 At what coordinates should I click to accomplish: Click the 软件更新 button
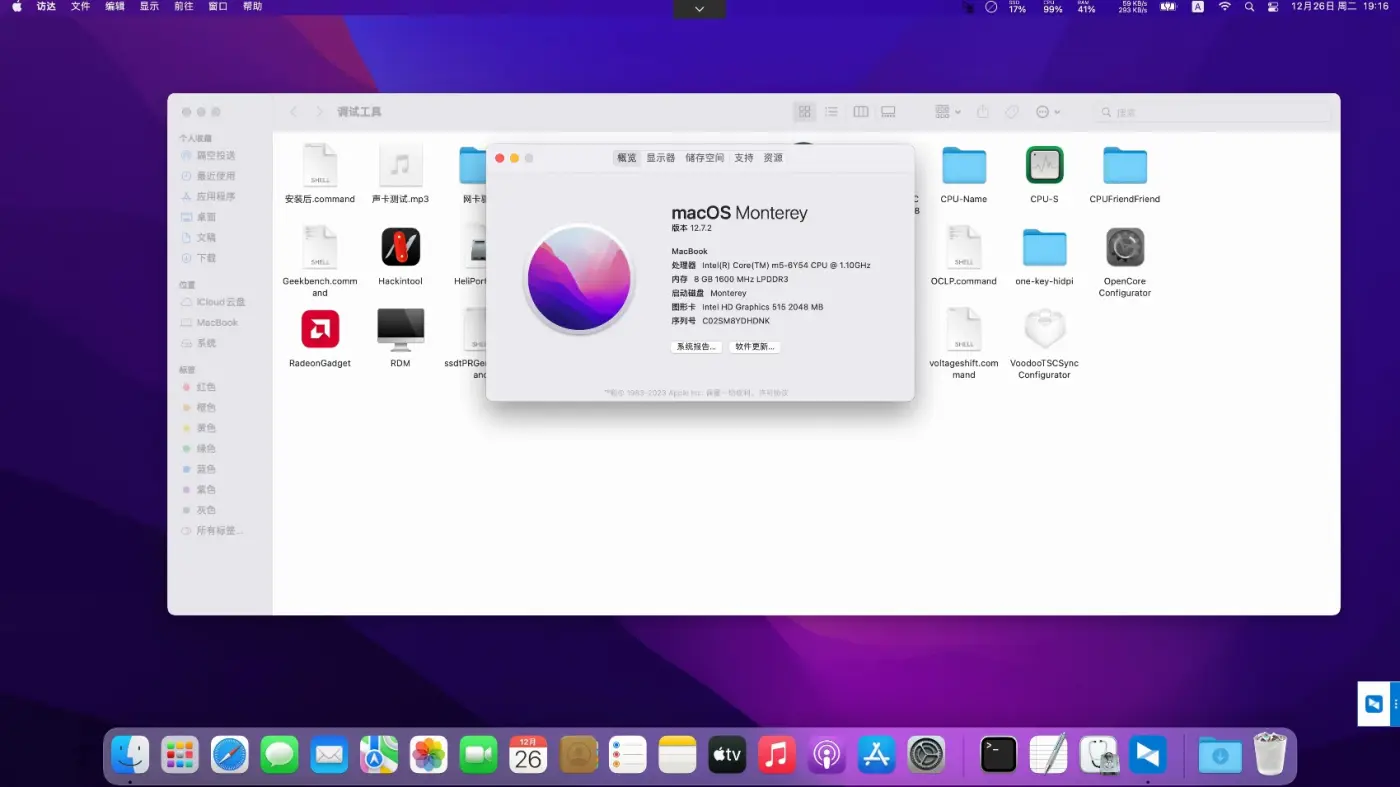coord(755,346)
